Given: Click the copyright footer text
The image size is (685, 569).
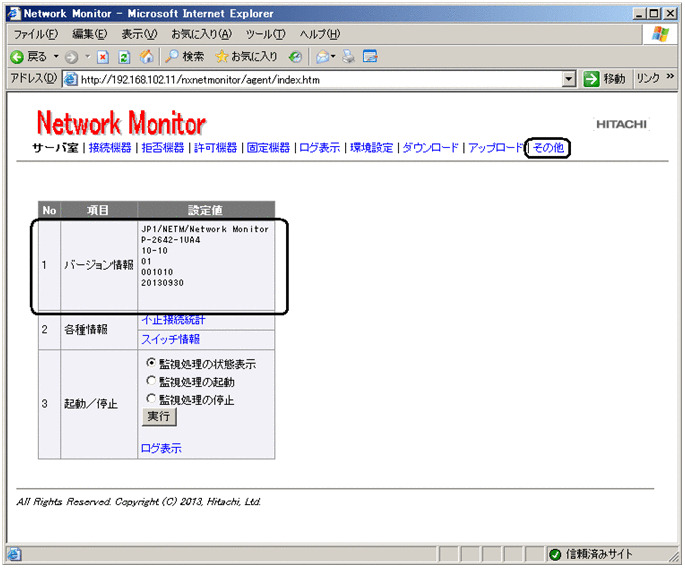Looking at the screenshot, I should pyautogui.click(x=138, y=502).
